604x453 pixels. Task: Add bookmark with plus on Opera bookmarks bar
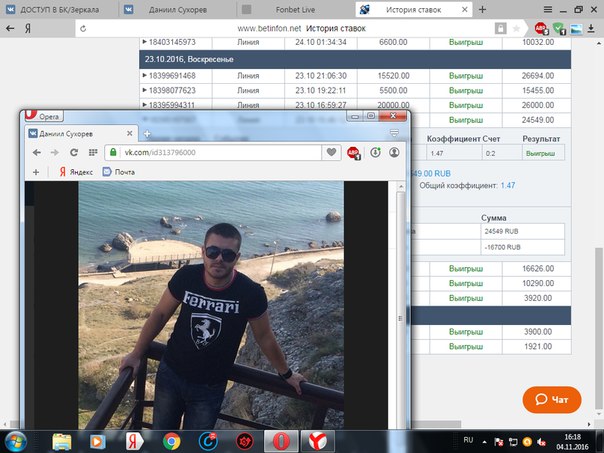(36, 172)
